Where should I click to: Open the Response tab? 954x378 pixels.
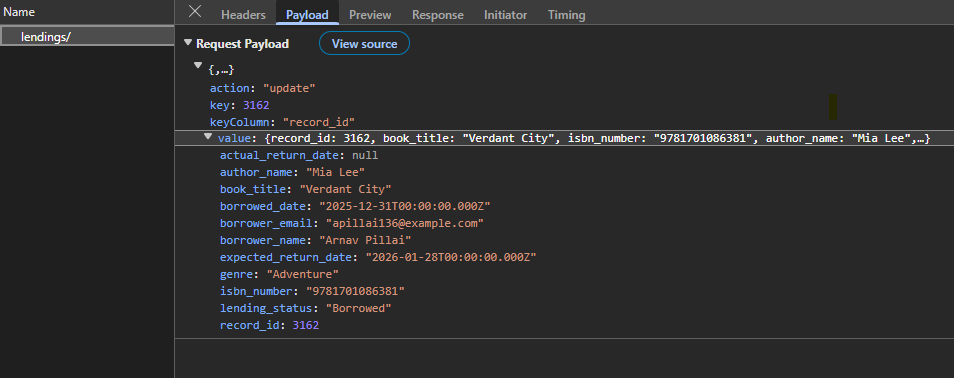click(x=437, y=15)
